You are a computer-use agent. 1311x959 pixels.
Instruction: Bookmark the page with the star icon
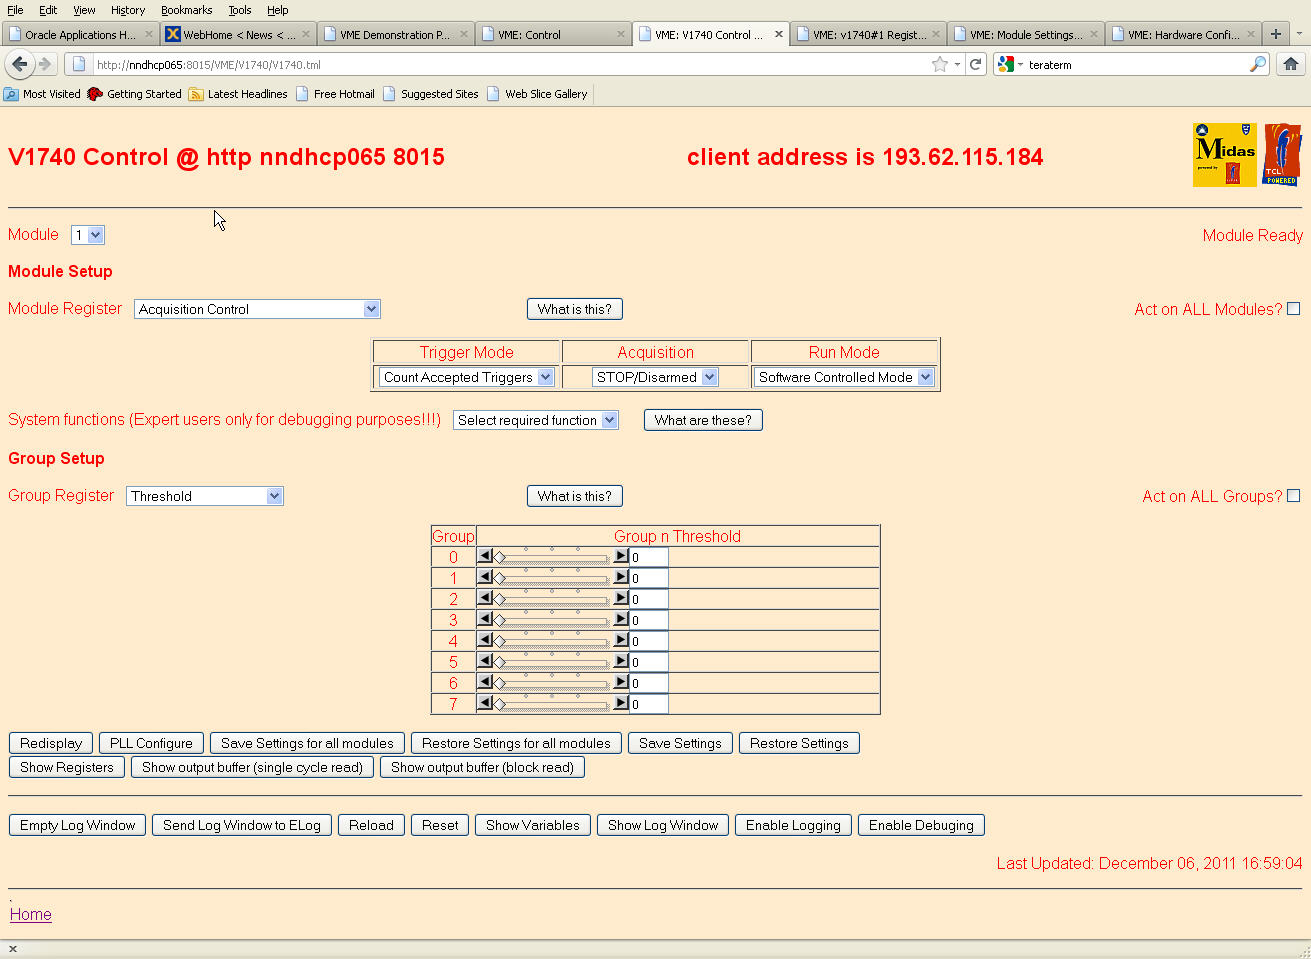coord(939,64)
